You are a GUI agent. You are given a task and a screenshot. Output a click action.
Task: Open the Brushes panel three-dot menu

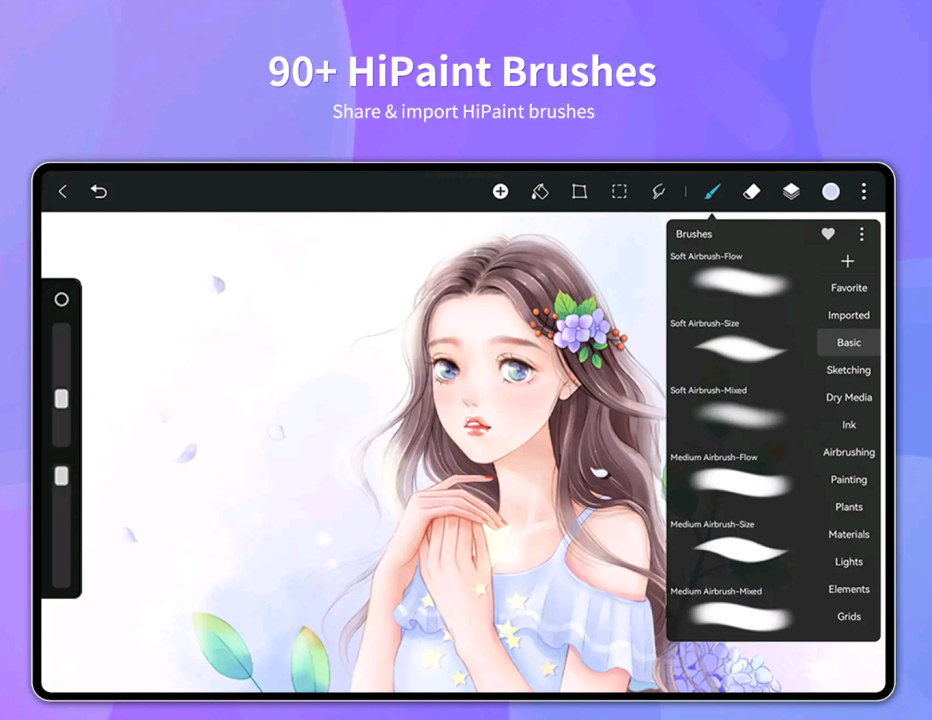861,234
